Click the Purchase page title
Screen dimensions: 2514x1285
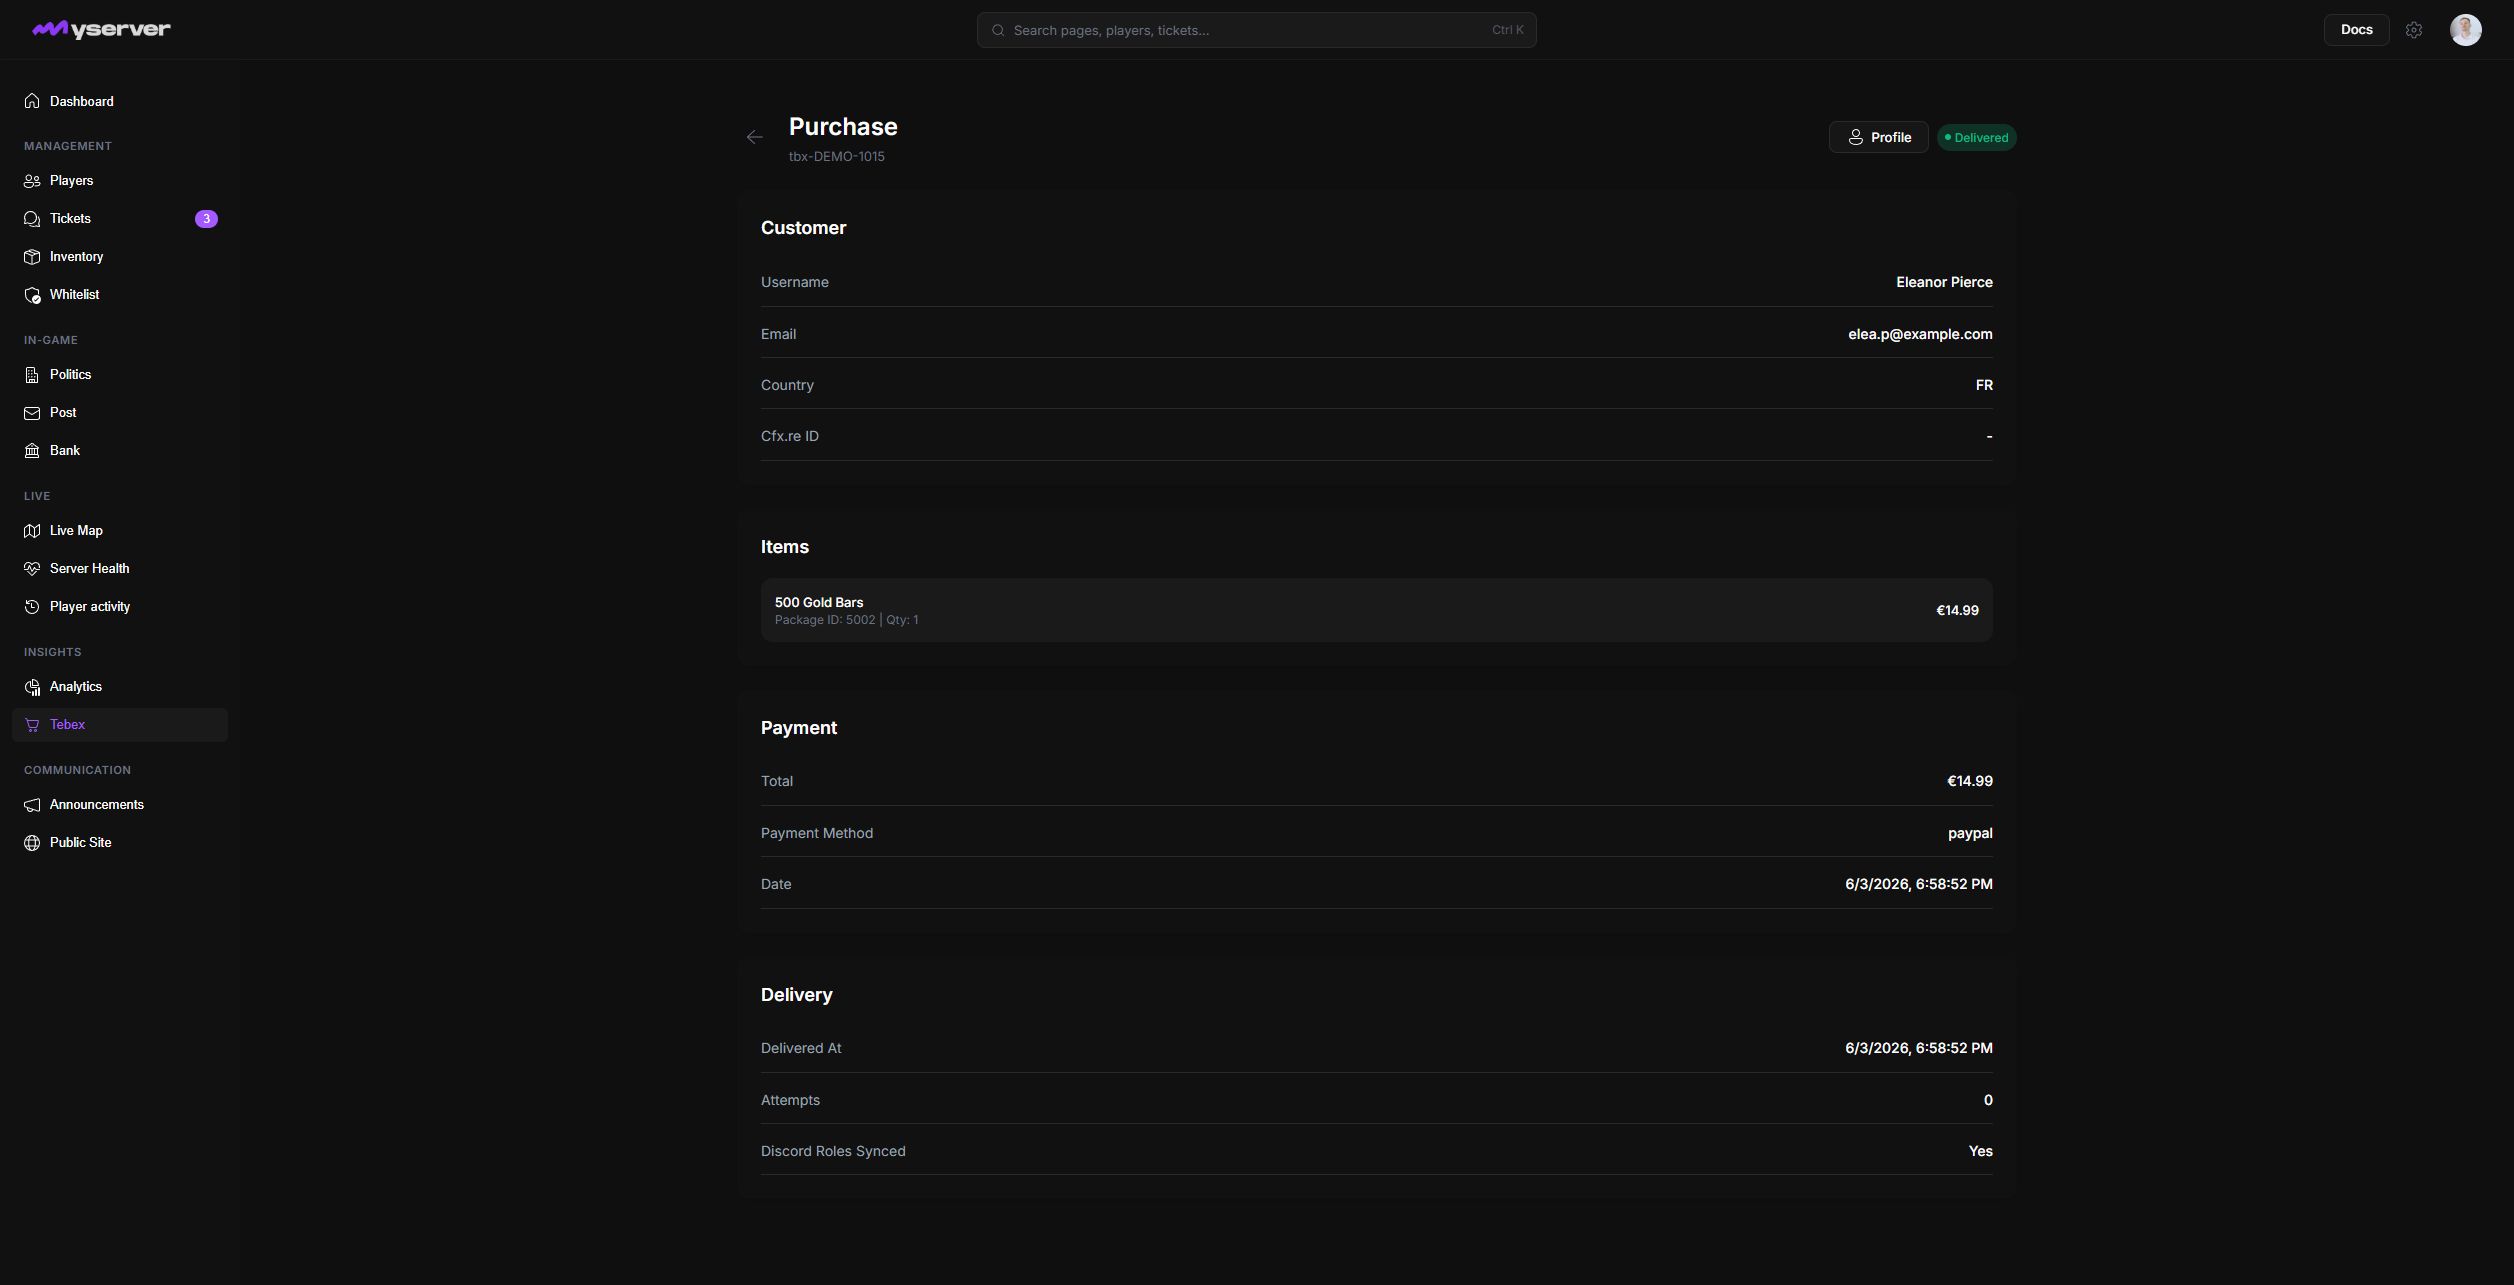point(843,127)
